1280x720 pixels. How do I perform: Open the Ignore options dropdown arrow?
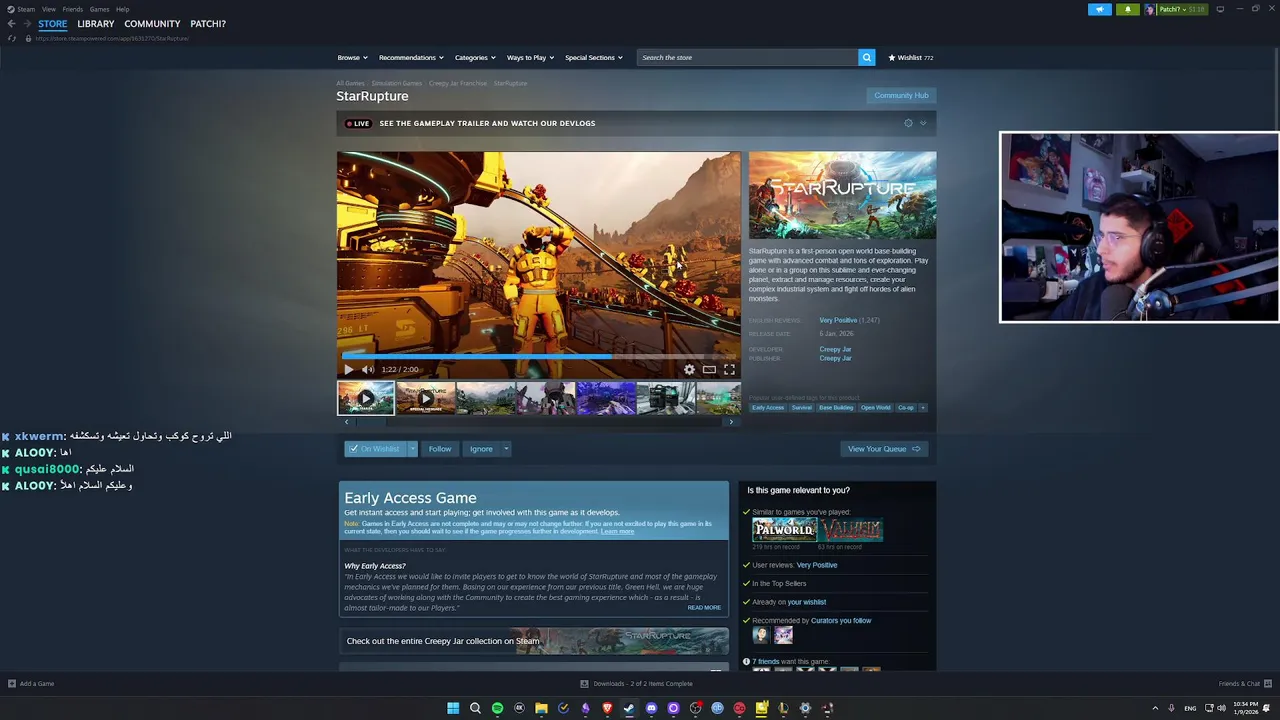point(506,449)
